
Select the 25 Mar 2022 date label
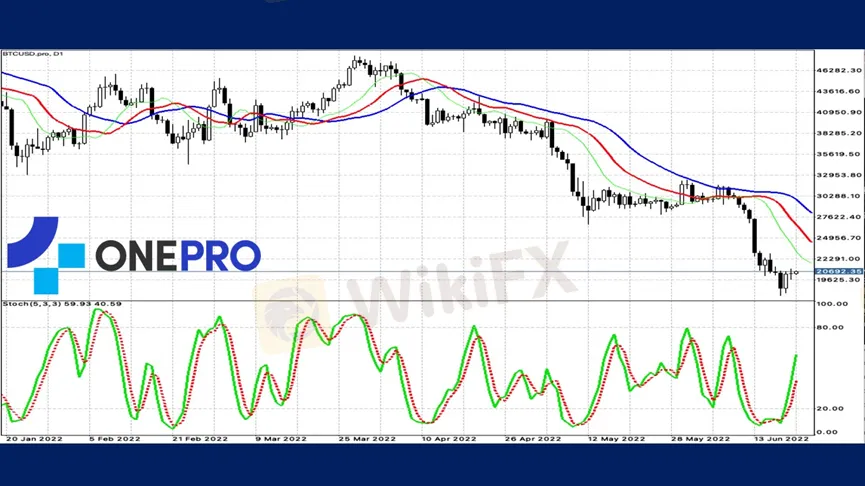356,439
